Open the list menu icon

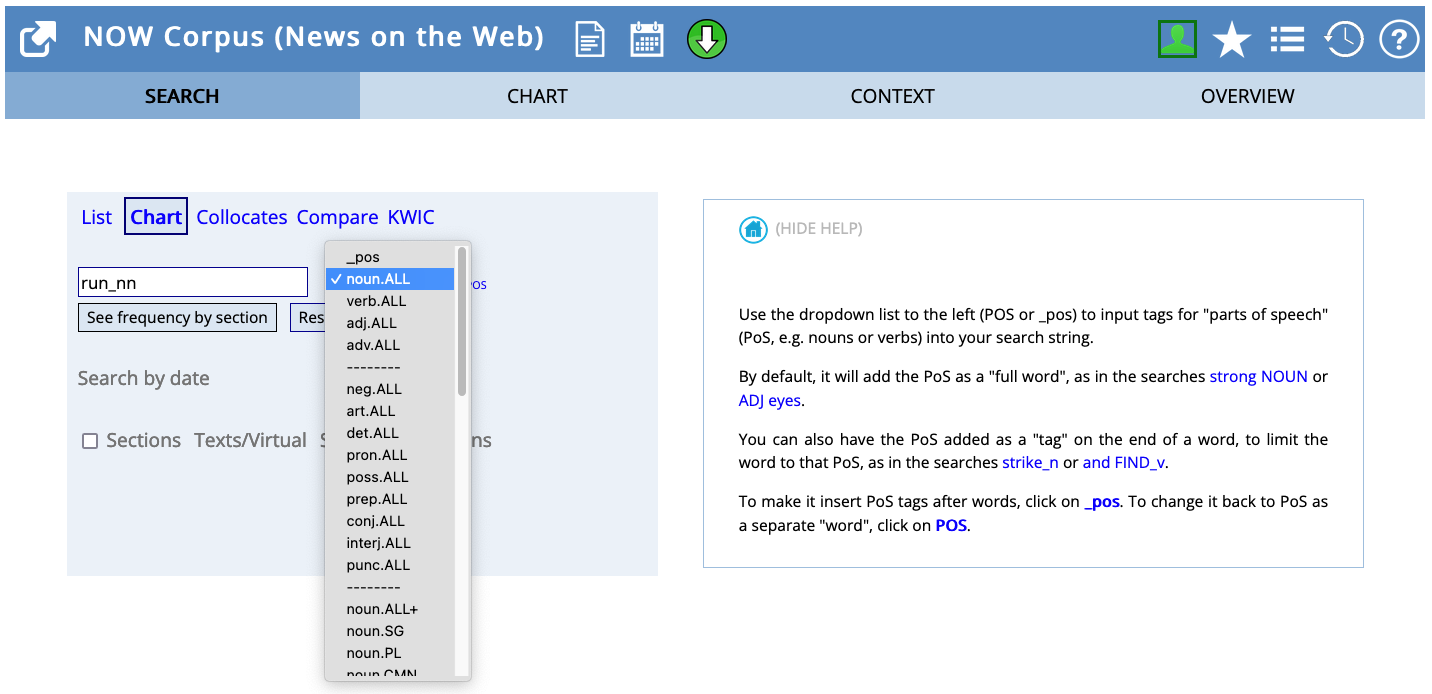tap(1287, 40)
